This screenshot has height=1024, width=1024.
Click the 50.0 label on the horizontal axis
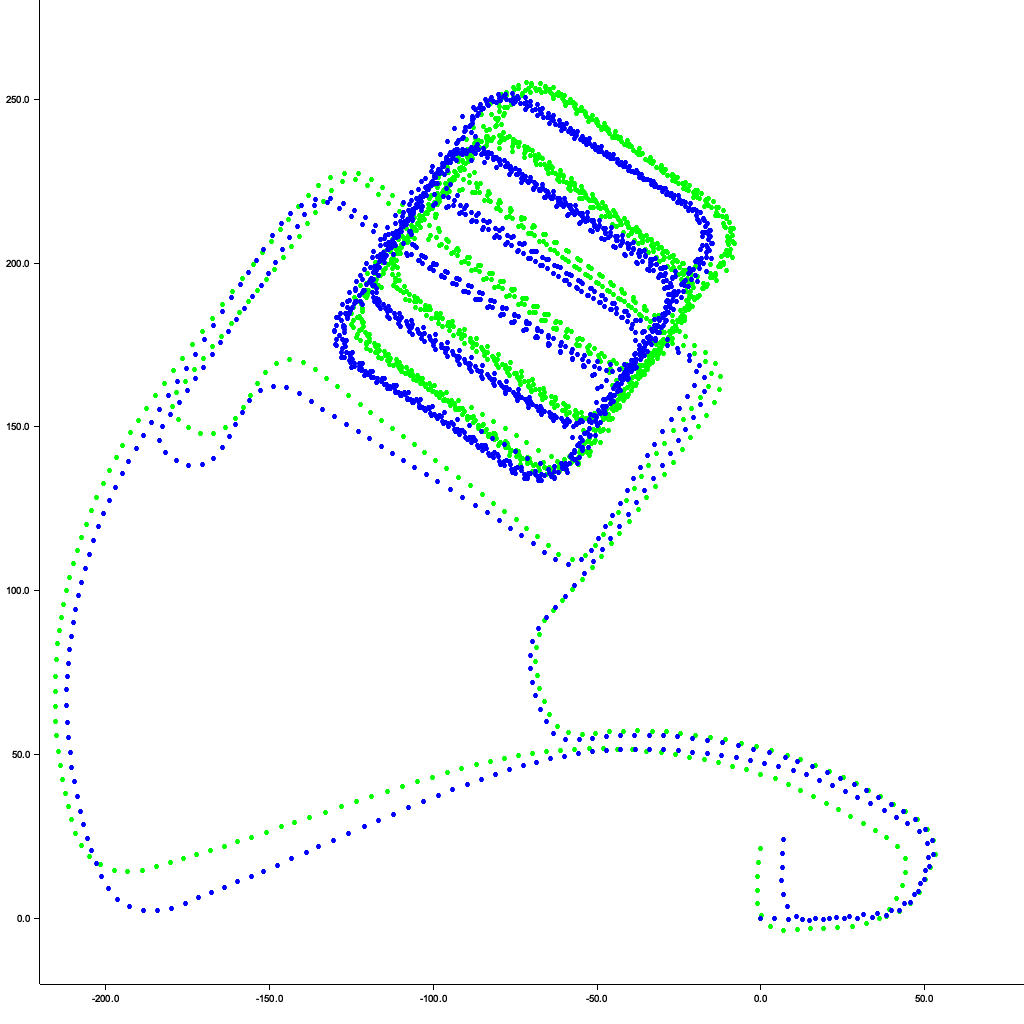click(x=924, y=998)
